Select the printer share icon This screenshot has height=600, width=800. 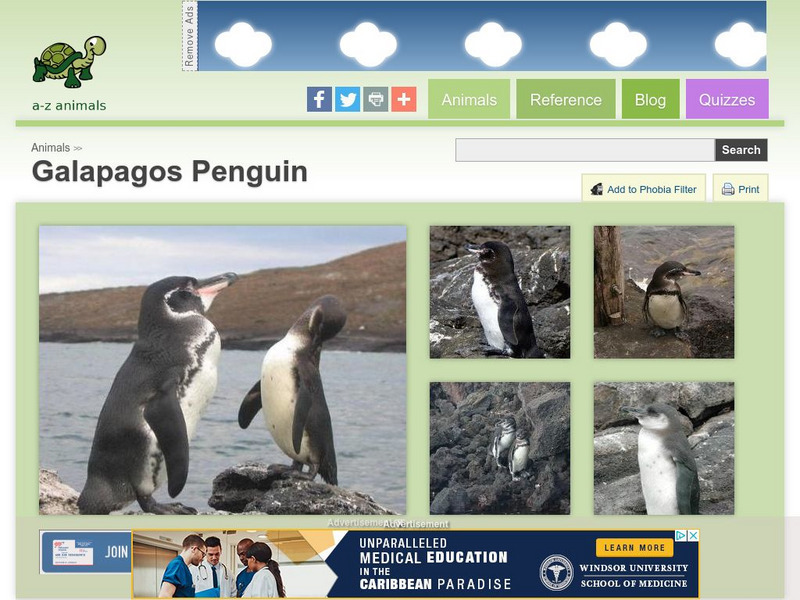coord(375,99)
